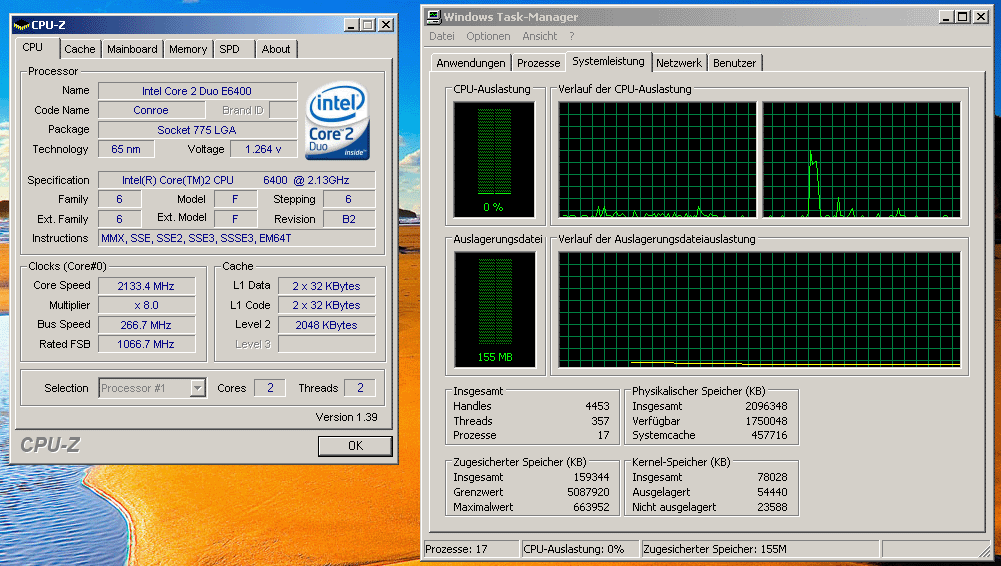Image resolution: width=1001 pixels, height=566 pixels.
Task: Open the About tab in CPU-Z
Action: [276, 49]
